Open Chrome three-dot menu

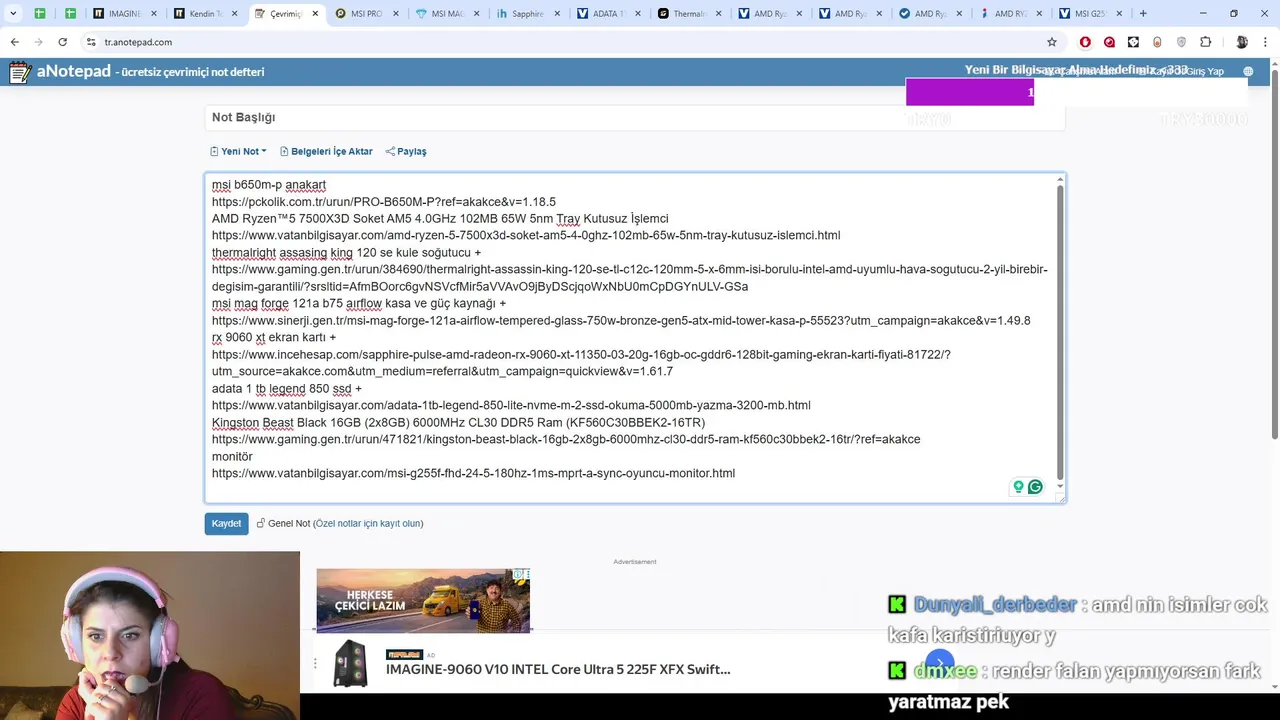point(1265,42)
